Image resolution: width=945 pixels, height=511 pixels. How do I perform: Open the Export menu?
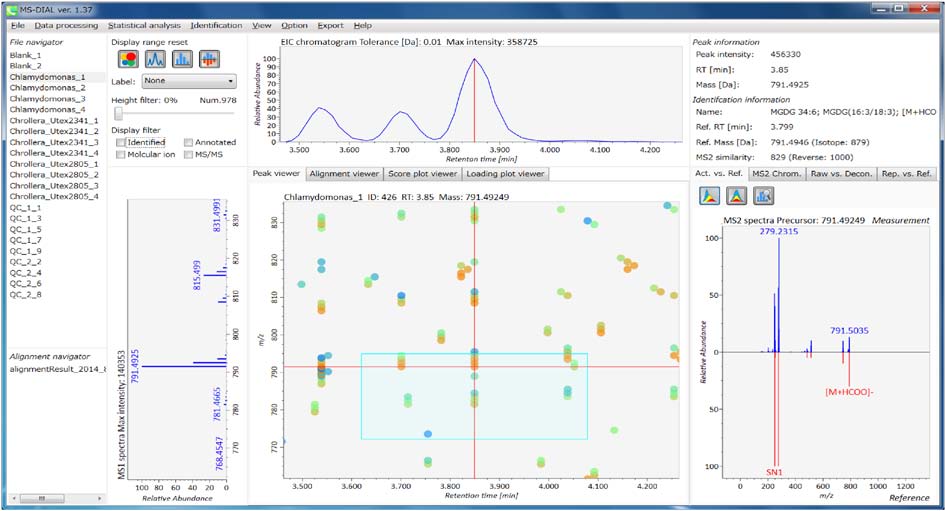(330, 25)
